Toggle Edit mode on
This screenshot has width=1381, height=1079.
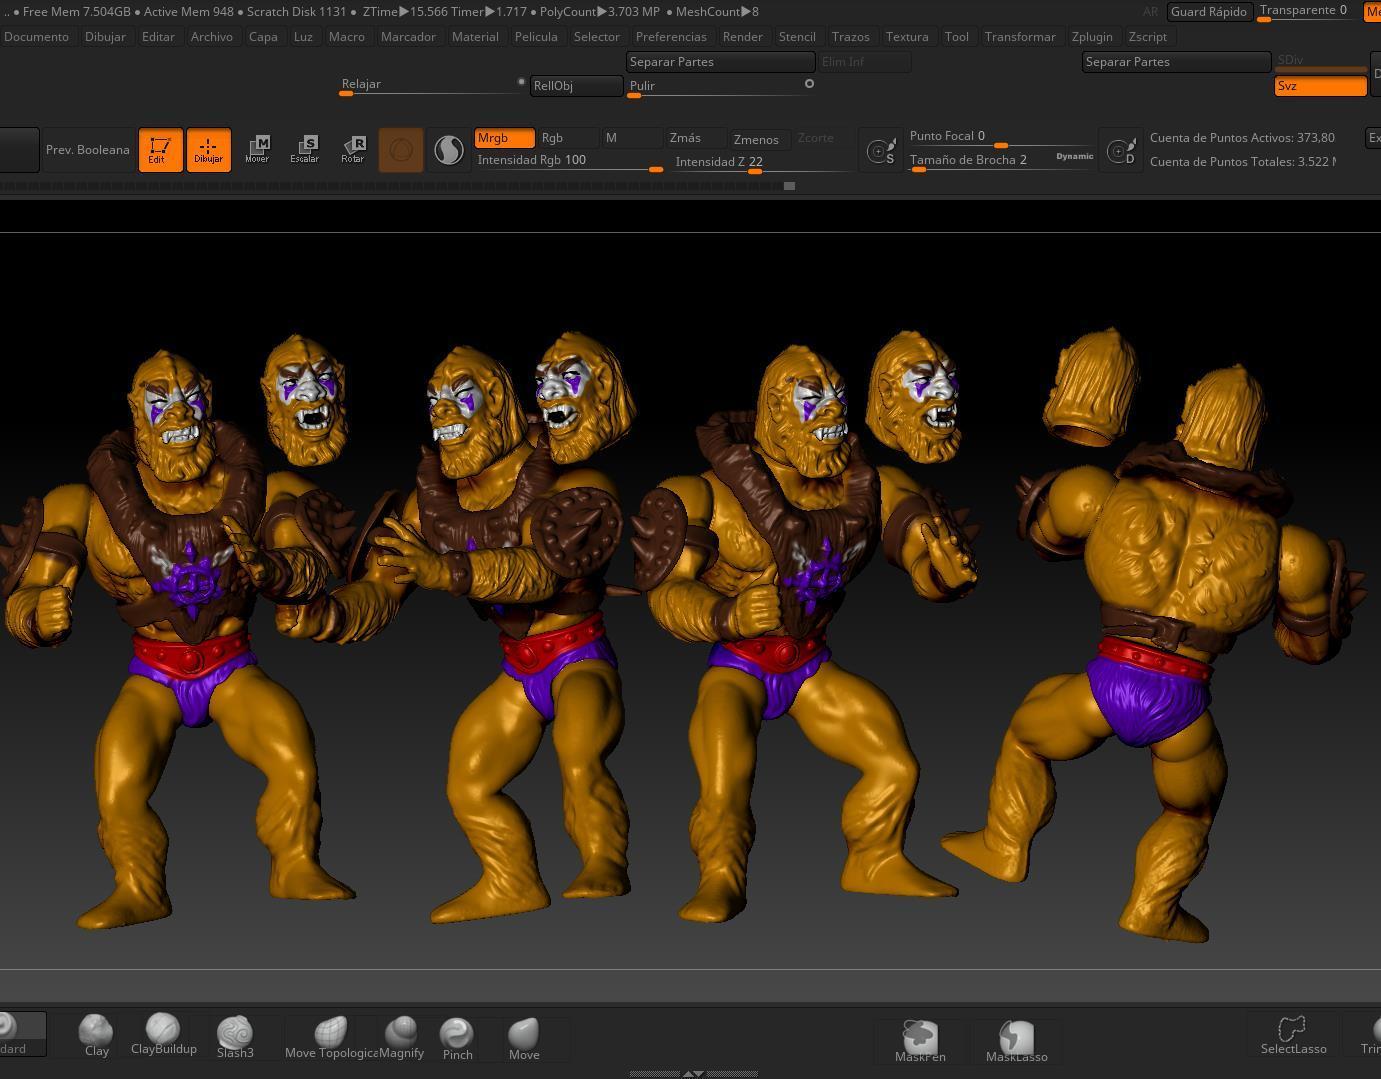click(160, 149)
